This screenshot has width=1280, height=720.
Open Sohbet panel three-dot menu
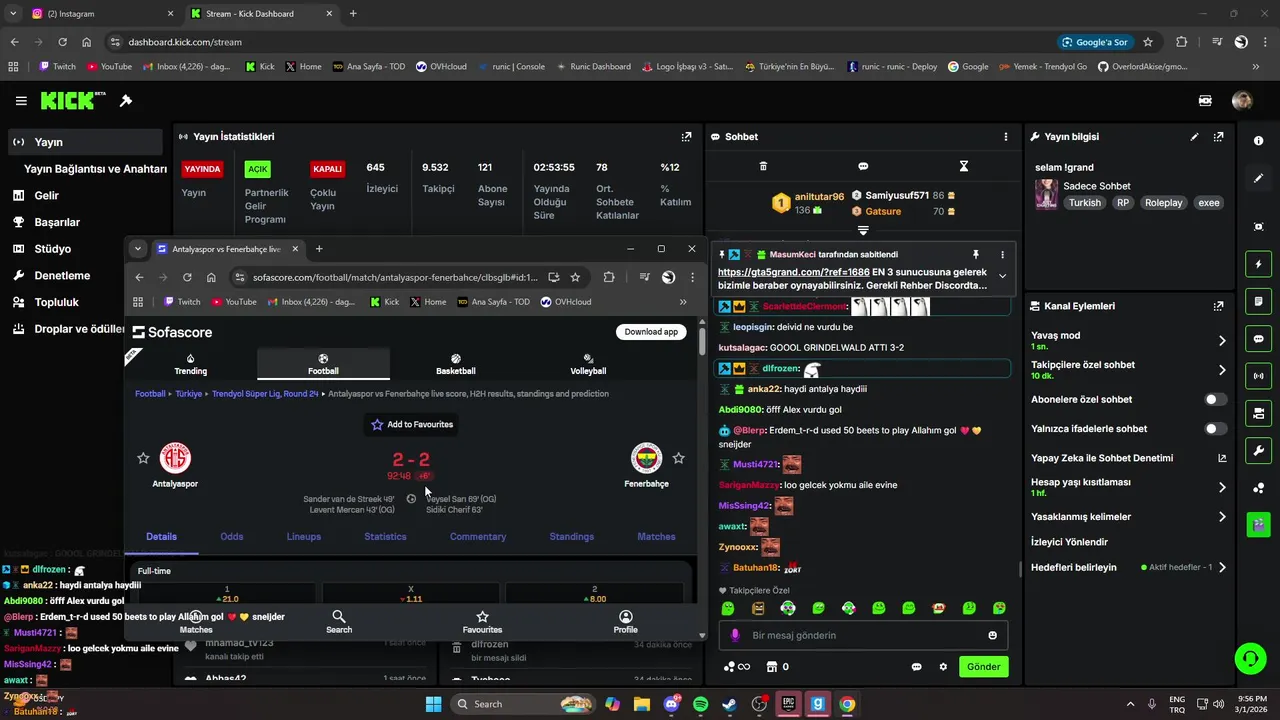pyautogui.click(x=1006, y=137)
